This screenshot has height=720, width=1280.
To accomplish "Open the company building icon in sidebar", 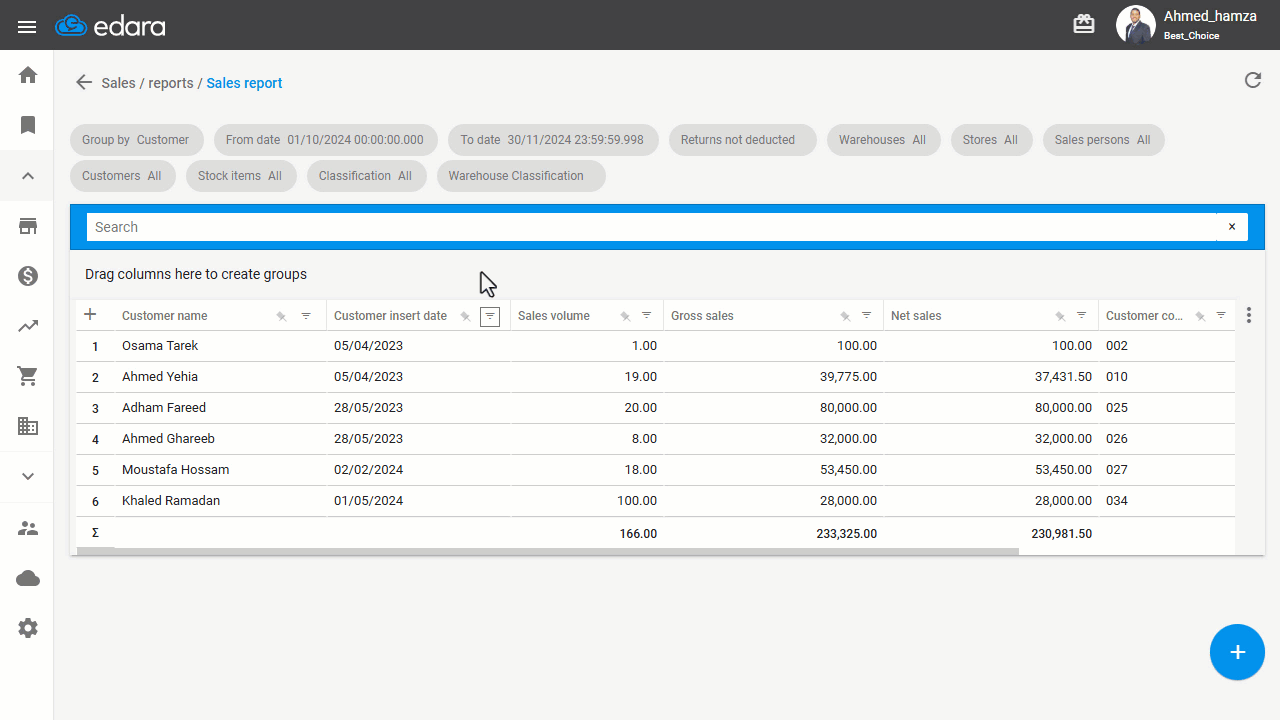I will coord(28,426).
